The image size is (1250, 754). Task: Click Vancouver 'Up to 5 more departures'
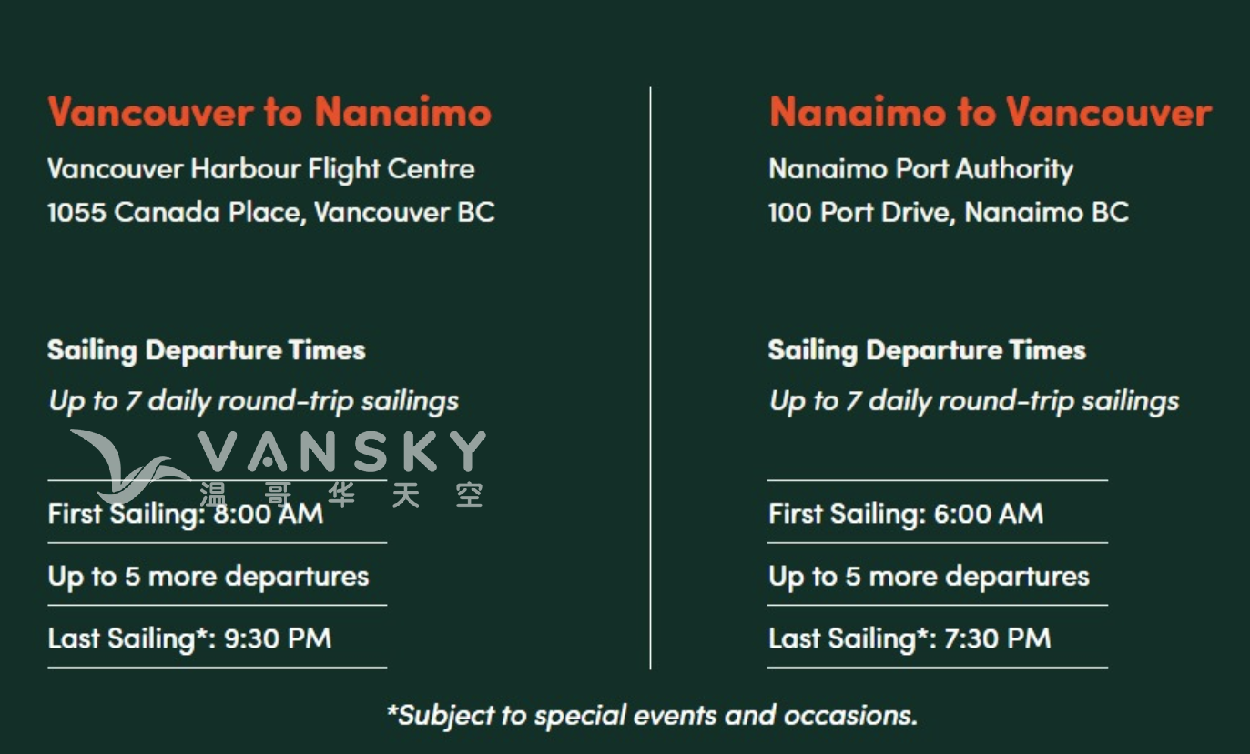coord(208,577)
